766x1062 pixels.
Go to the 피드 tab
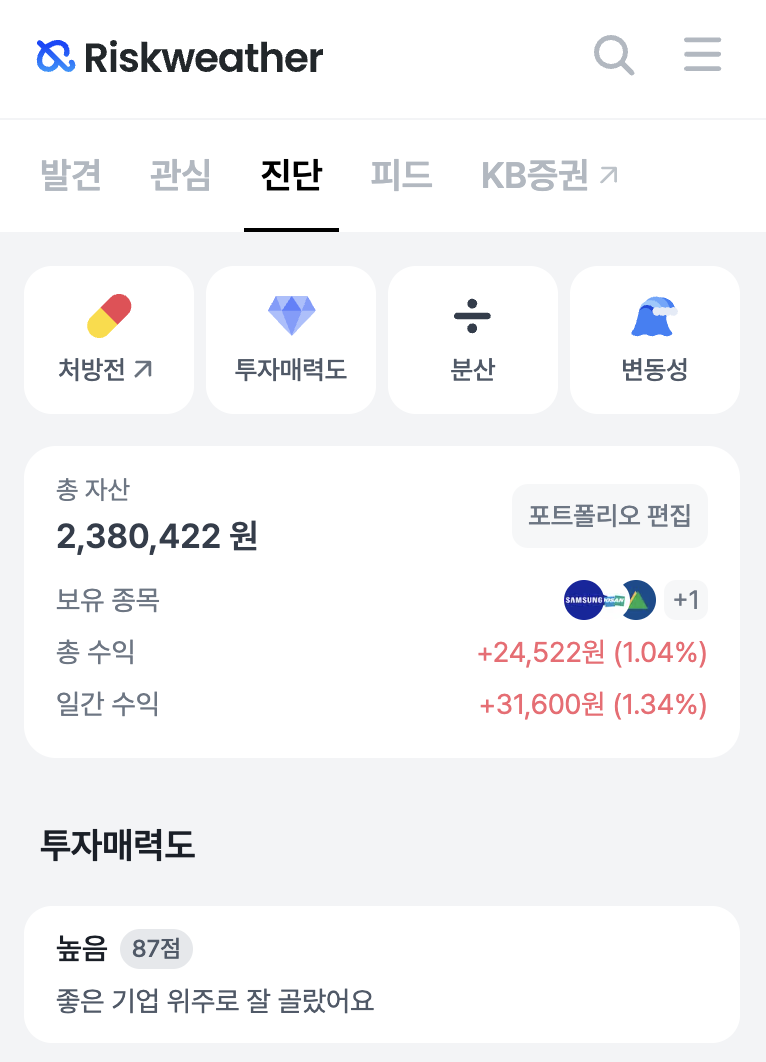pyautogui.click(x=401, y=176)
